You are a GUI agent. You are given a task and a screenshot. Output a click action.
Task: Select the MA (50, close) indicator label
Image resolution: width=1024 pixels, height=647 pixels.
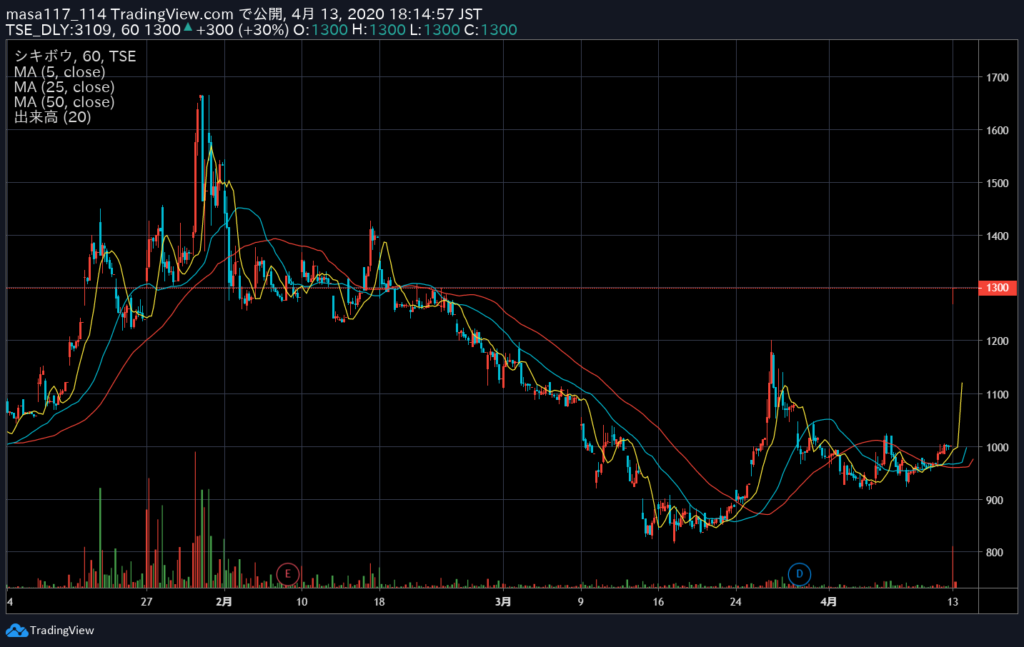pyautogui.click(x=64, y=102)
